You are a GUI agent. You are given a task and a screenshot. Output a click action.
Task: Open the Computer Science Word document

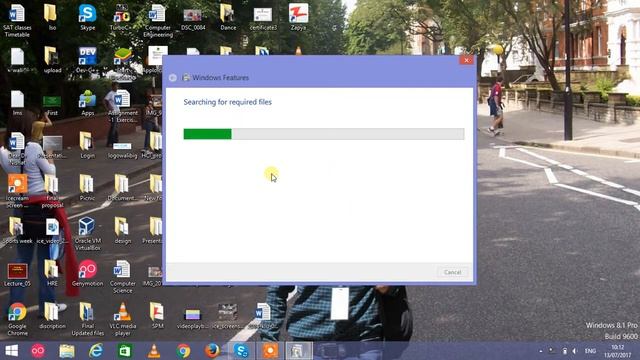point(122,277)
